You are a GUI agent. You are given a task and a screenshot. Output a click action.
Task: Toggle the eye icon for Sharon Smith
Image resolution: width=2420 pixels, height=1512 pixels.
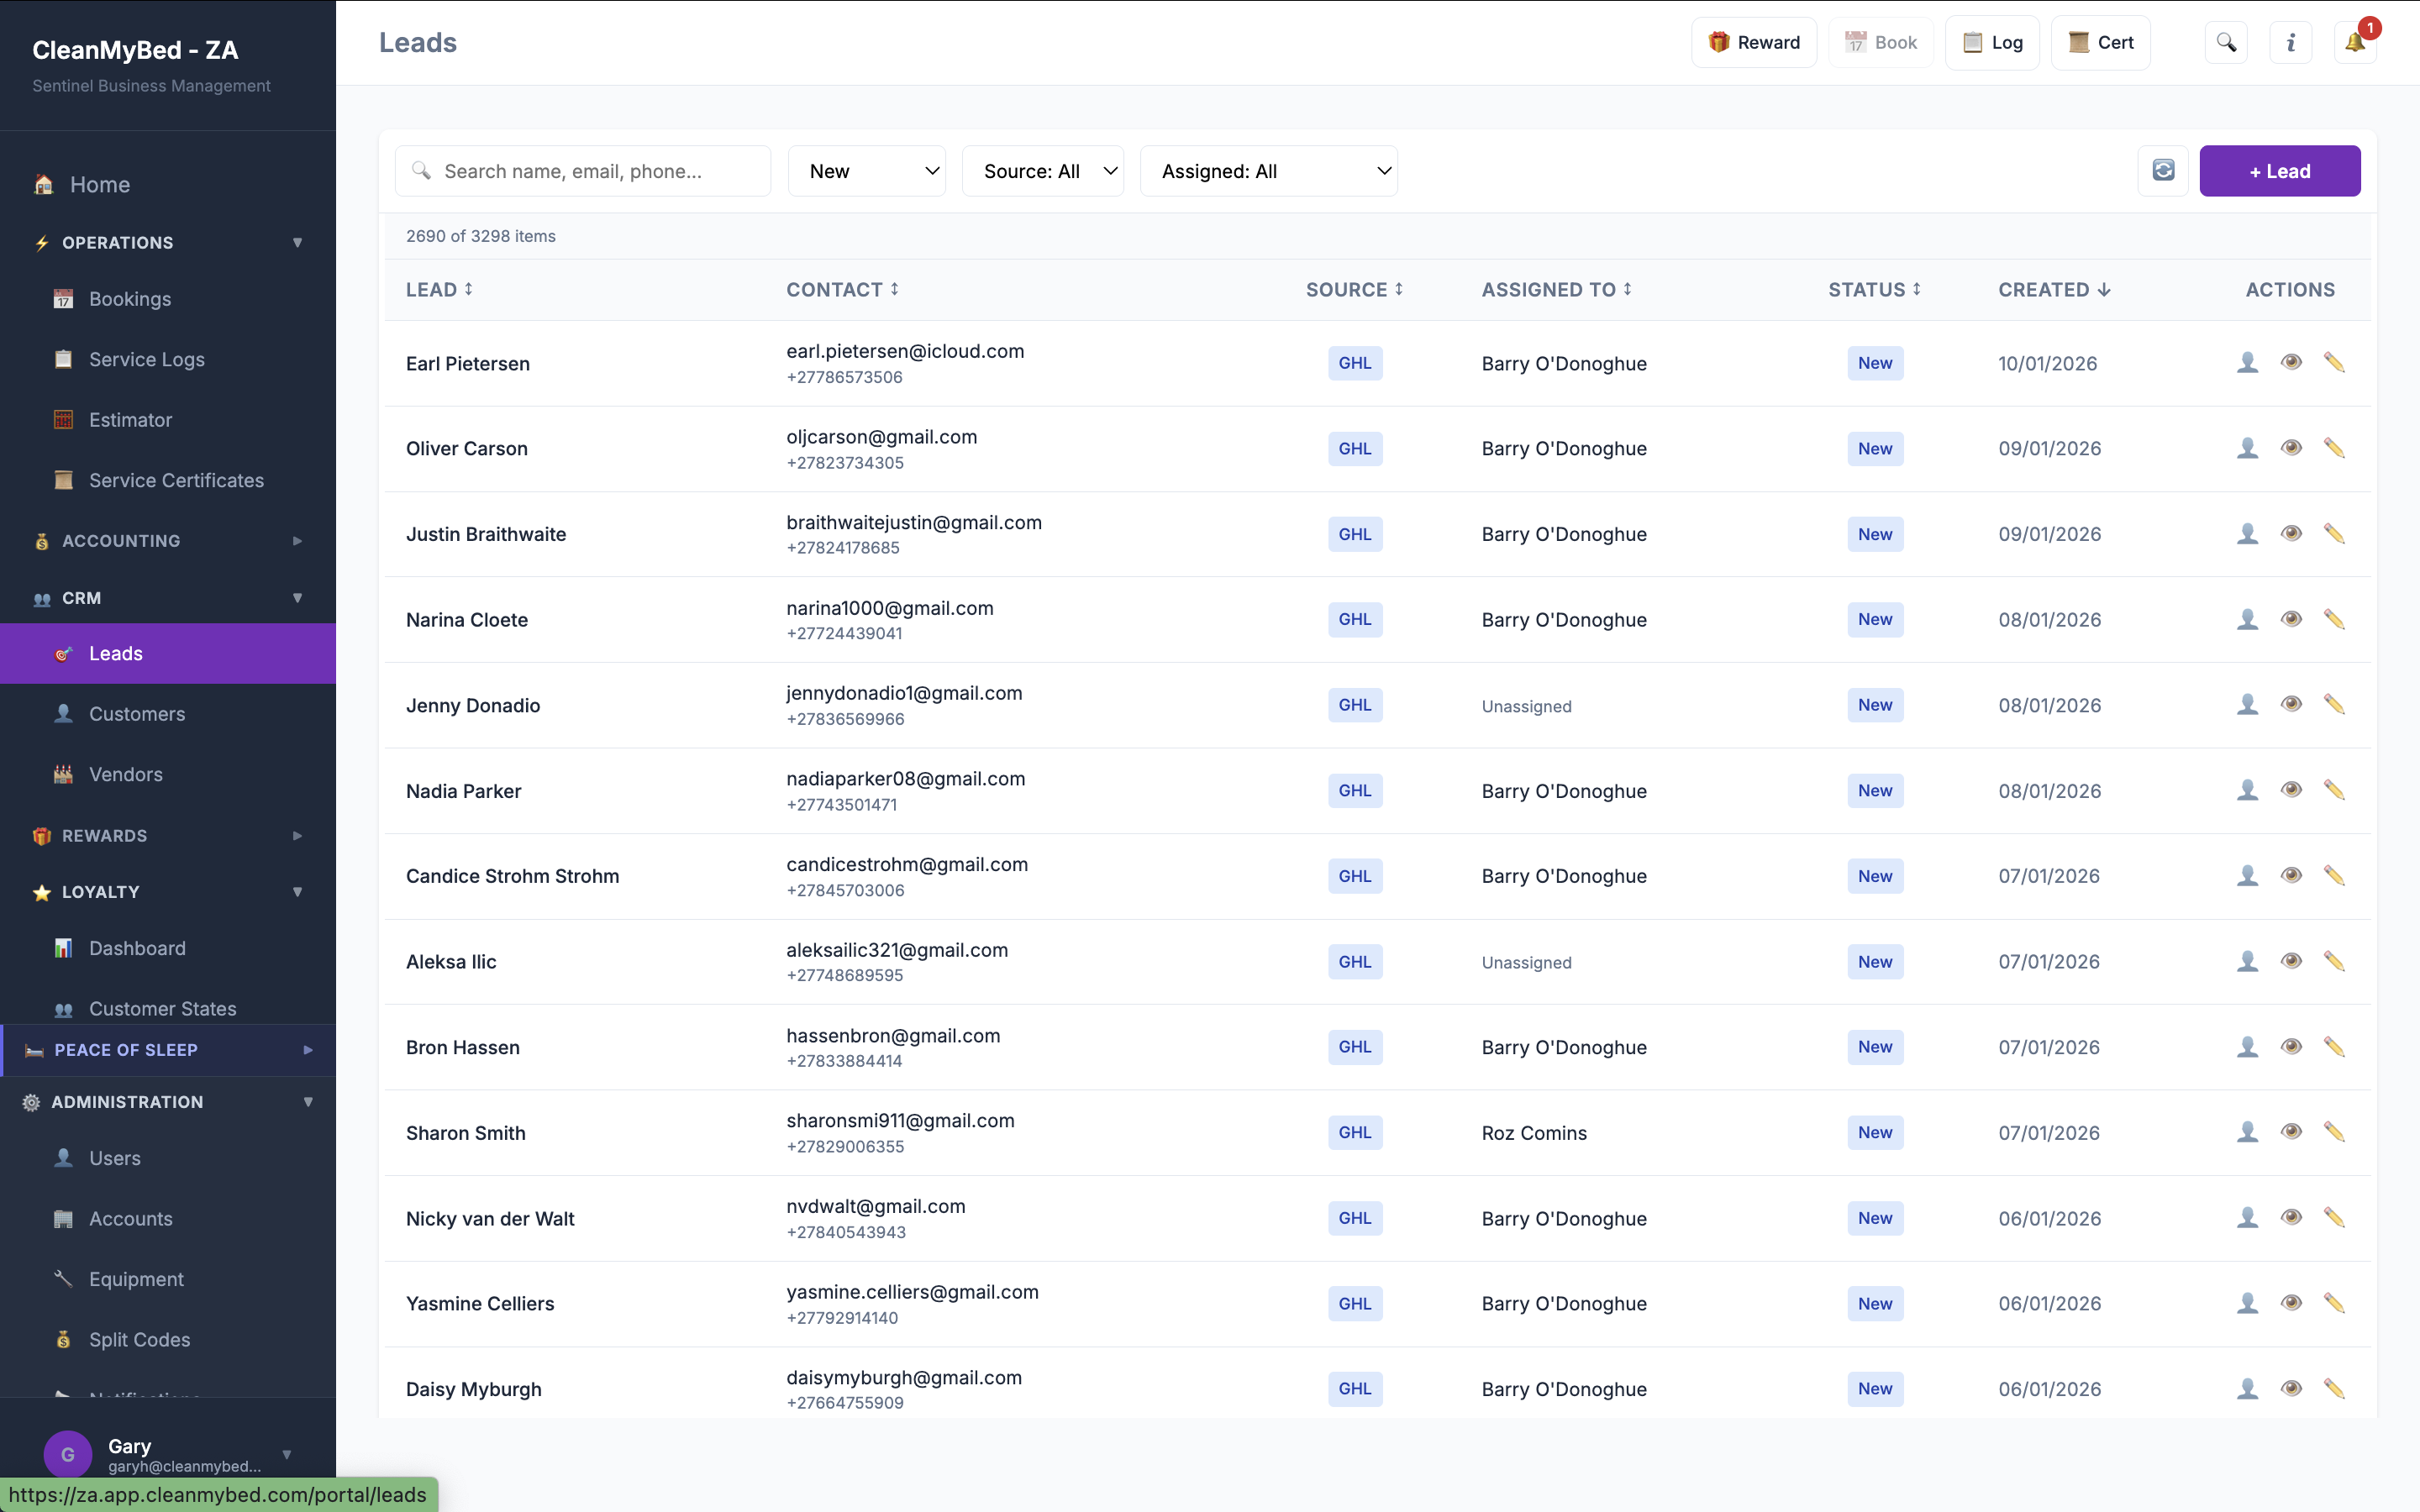2291,1131
